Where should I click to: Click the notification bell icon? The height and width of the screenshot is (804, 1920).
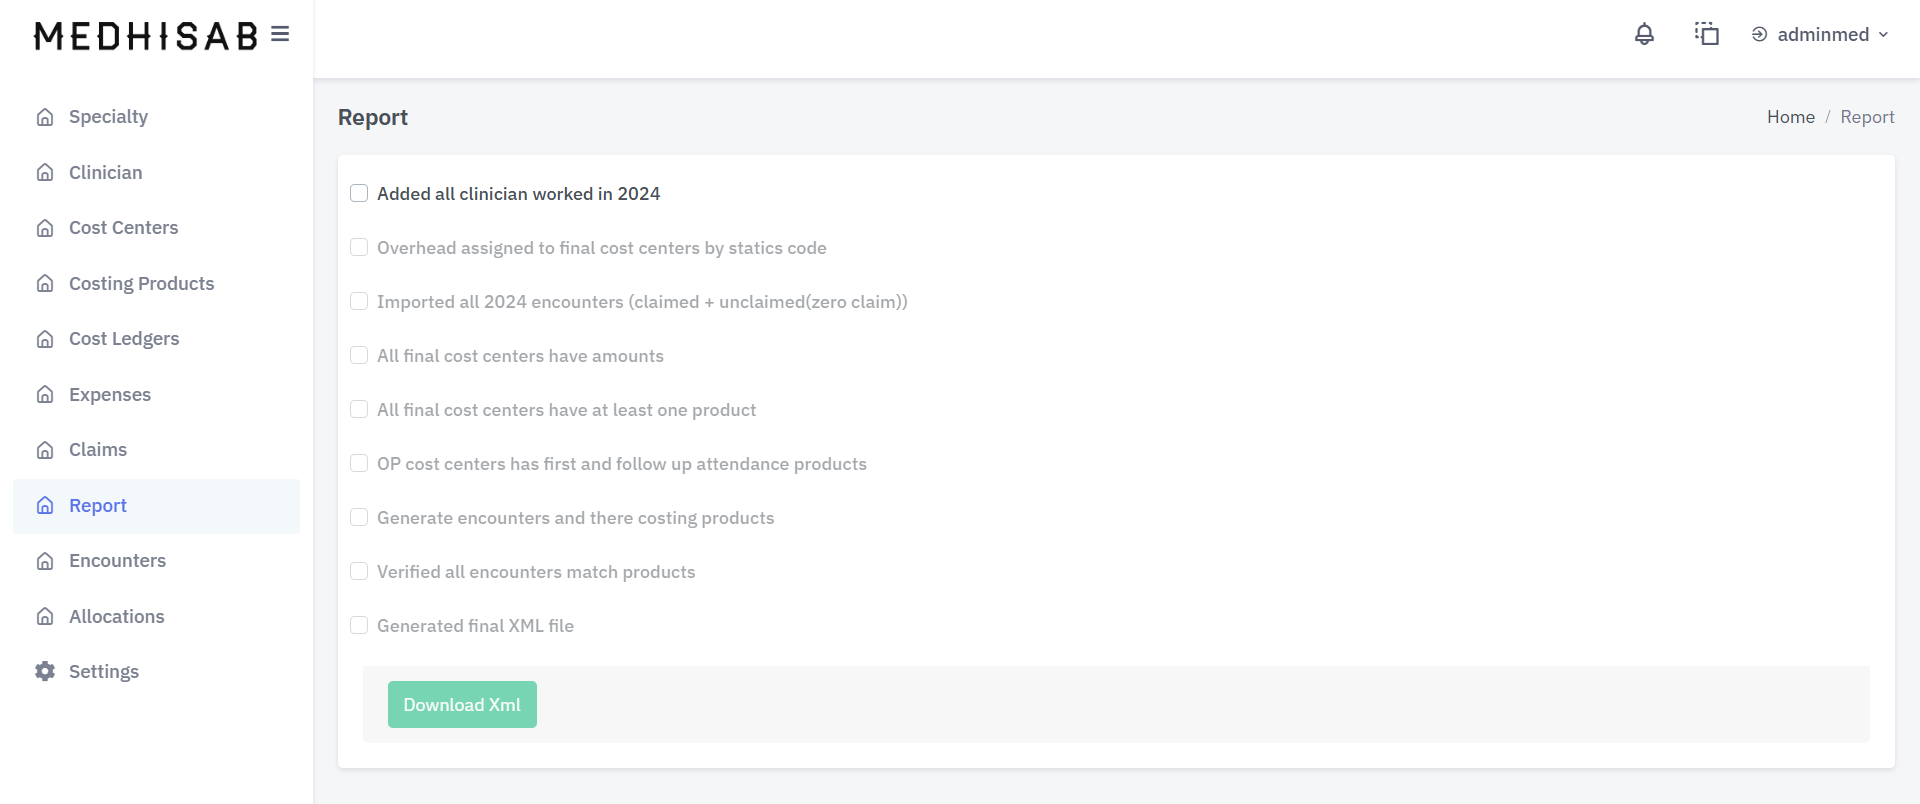pos(1644,34)
